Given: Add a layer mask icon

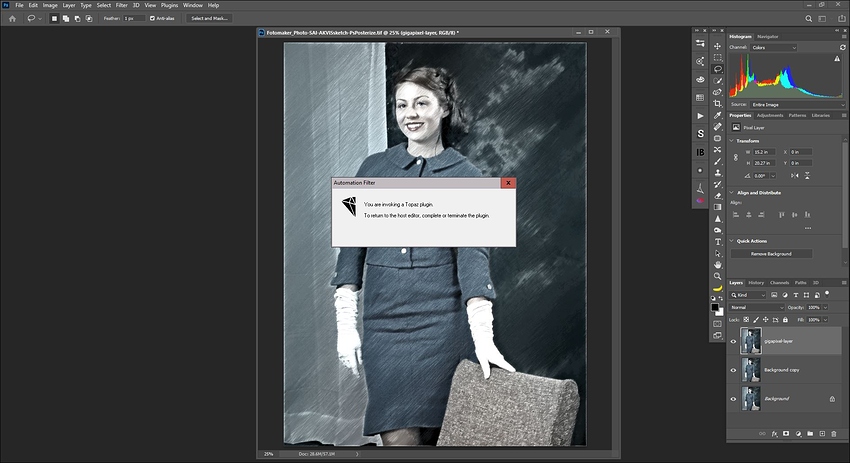Looking at the screenshot, I should pos(786,434).
